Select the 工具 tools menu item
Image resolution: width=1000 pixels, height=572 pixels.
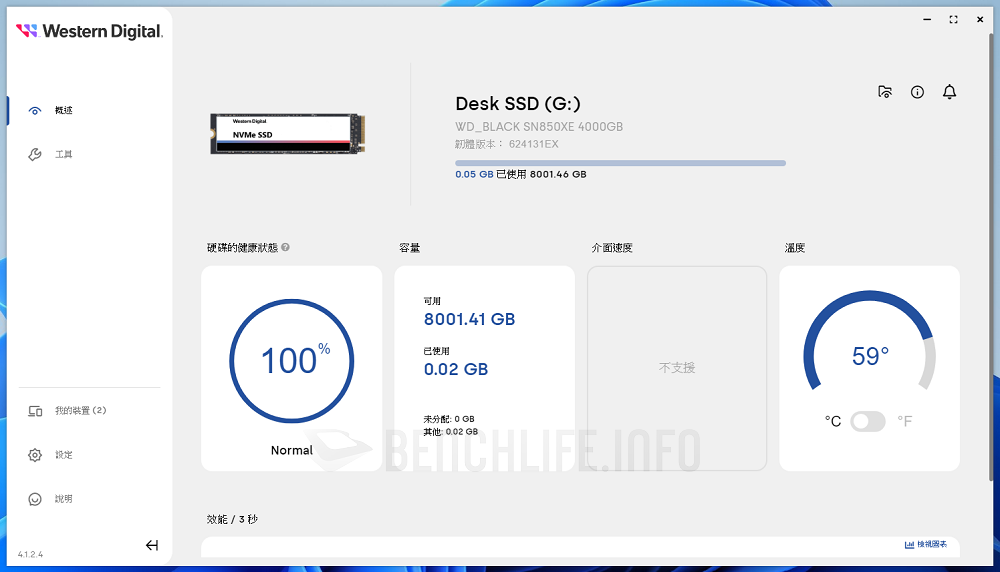pyautogui.click(x=63, y=154)
